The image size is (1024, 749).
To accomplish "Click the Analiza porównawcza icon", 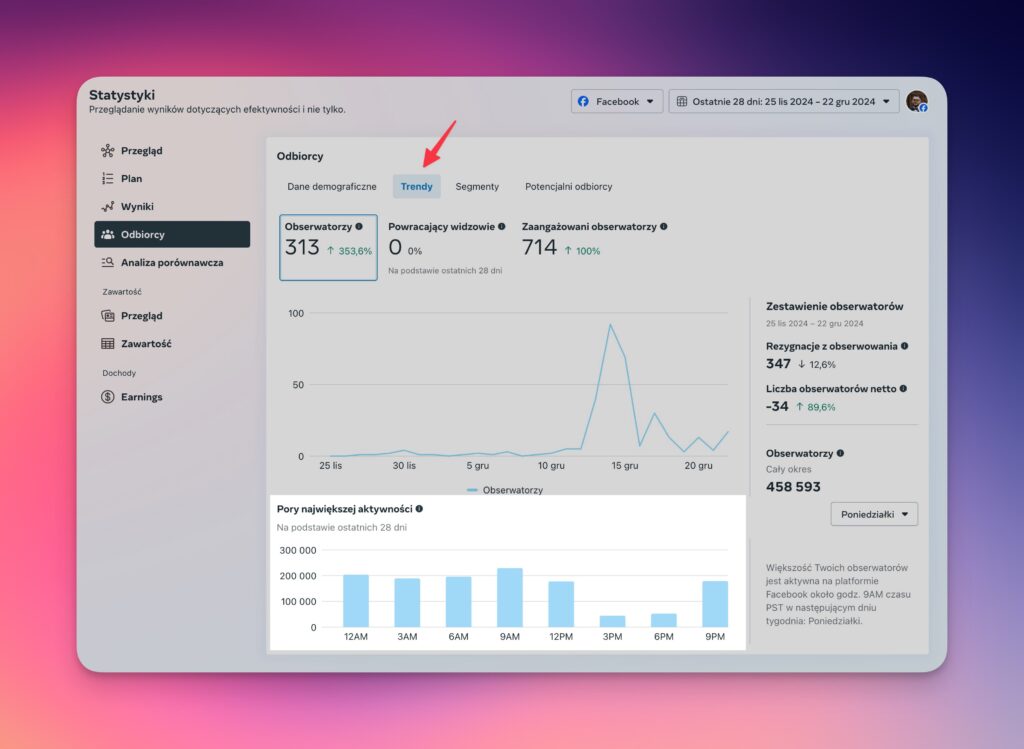I will 108,263.
